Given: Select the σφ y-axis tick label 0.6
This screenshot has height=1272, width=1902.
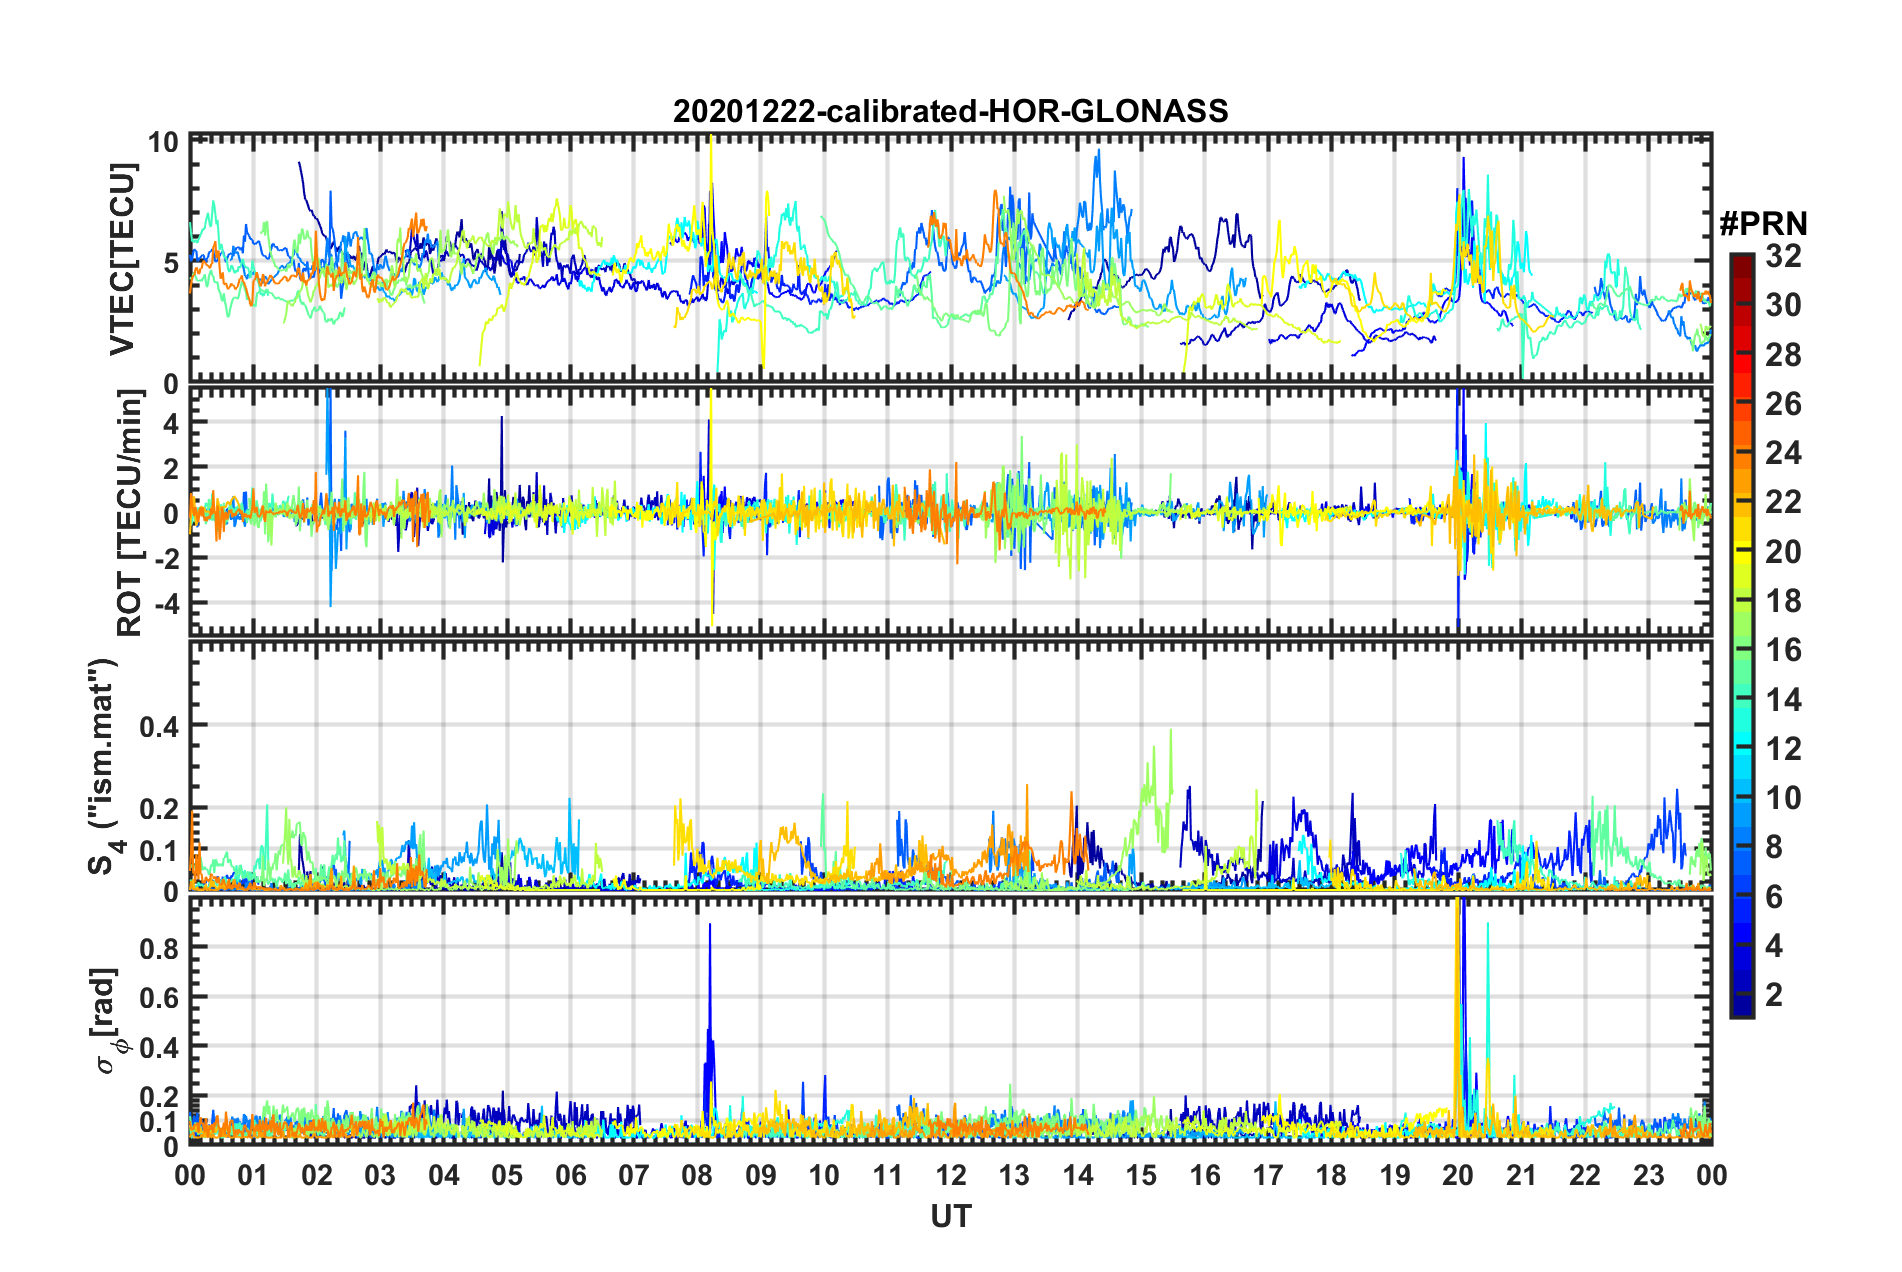Looking at the screenshot, I should pyautogui.click(x=160, y=997).
